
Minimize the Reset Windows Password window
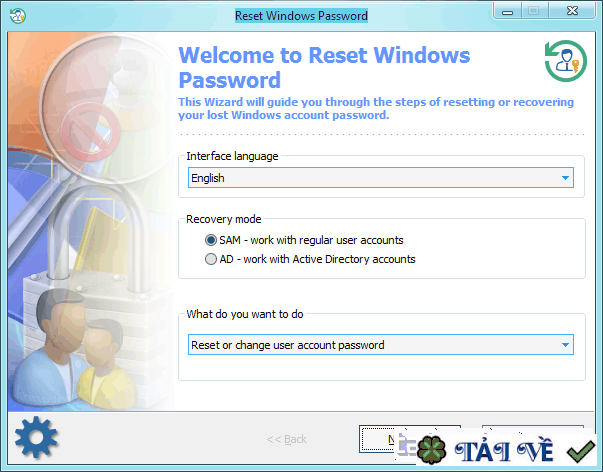(x=507, y=11)
